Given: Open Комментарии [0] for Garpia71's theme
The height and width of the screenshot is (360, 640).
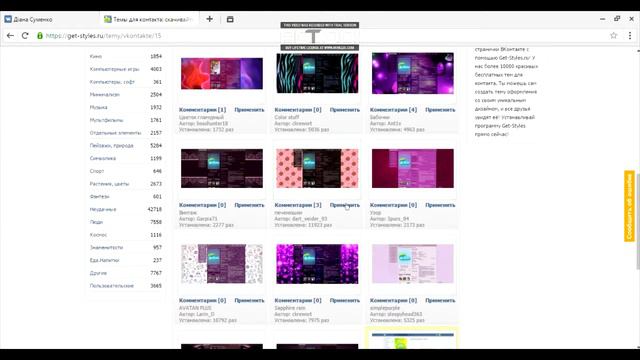Looking at the screenshot, I should pyautogui.click(x=202, y=205).
